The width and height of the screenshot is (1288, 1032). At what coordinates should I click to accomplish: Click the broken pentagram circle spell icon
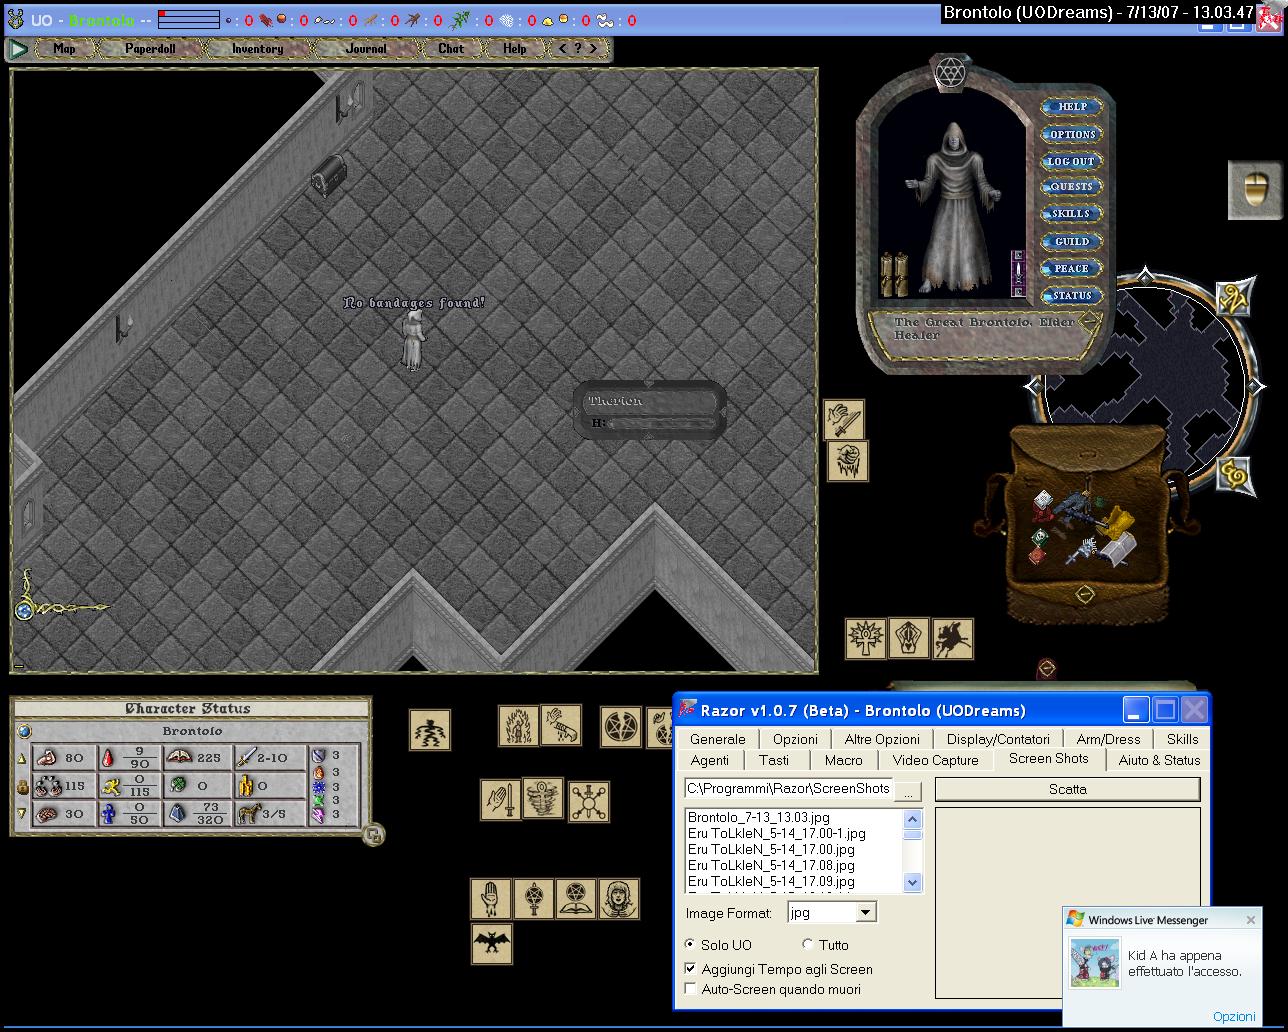coord(621,727)
